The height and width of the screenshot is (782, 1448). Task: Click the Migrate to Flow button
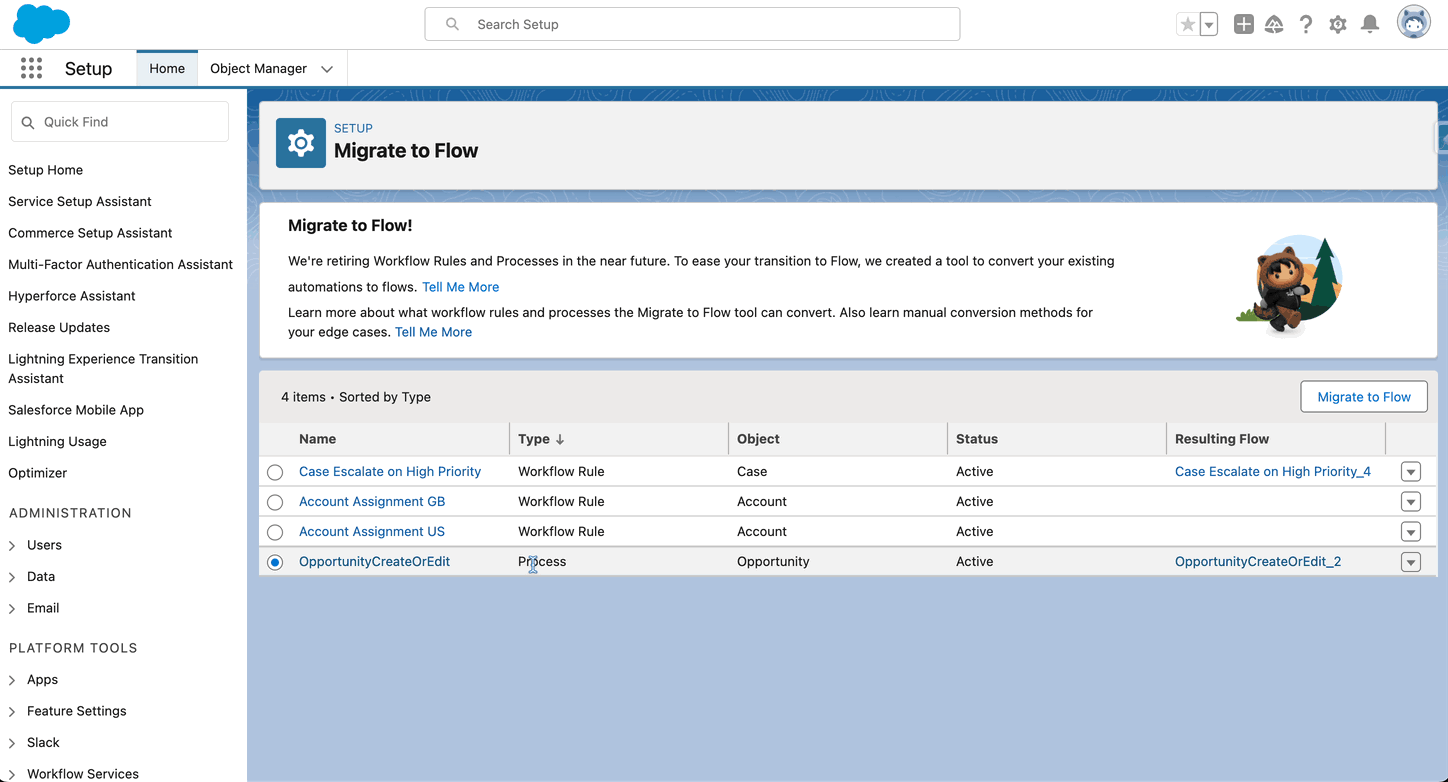1363,396
